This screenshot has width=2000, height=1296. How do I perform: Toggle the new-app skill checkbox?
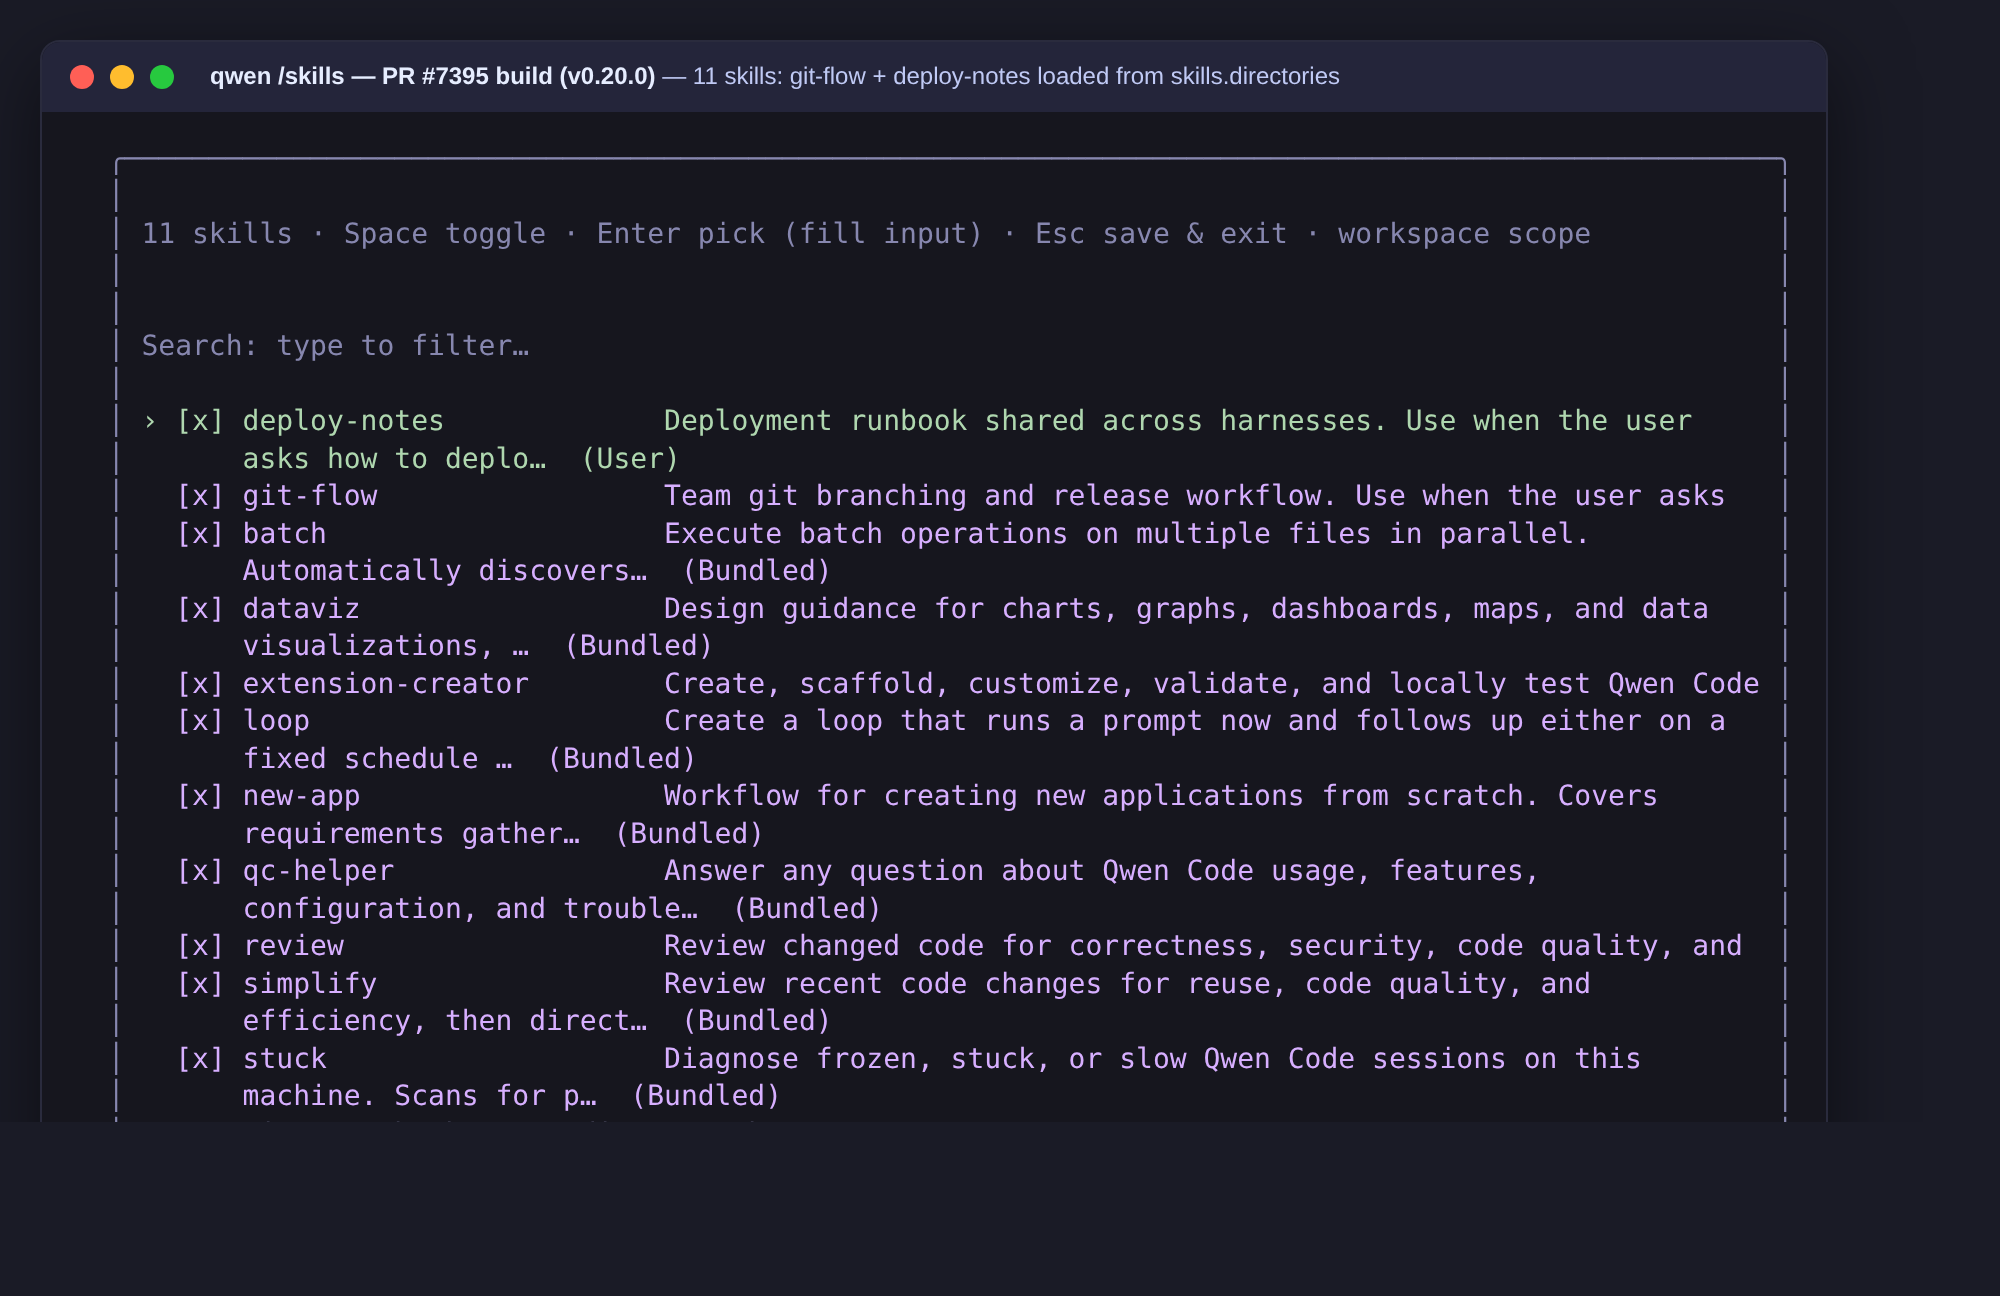[x=200, y=796]
